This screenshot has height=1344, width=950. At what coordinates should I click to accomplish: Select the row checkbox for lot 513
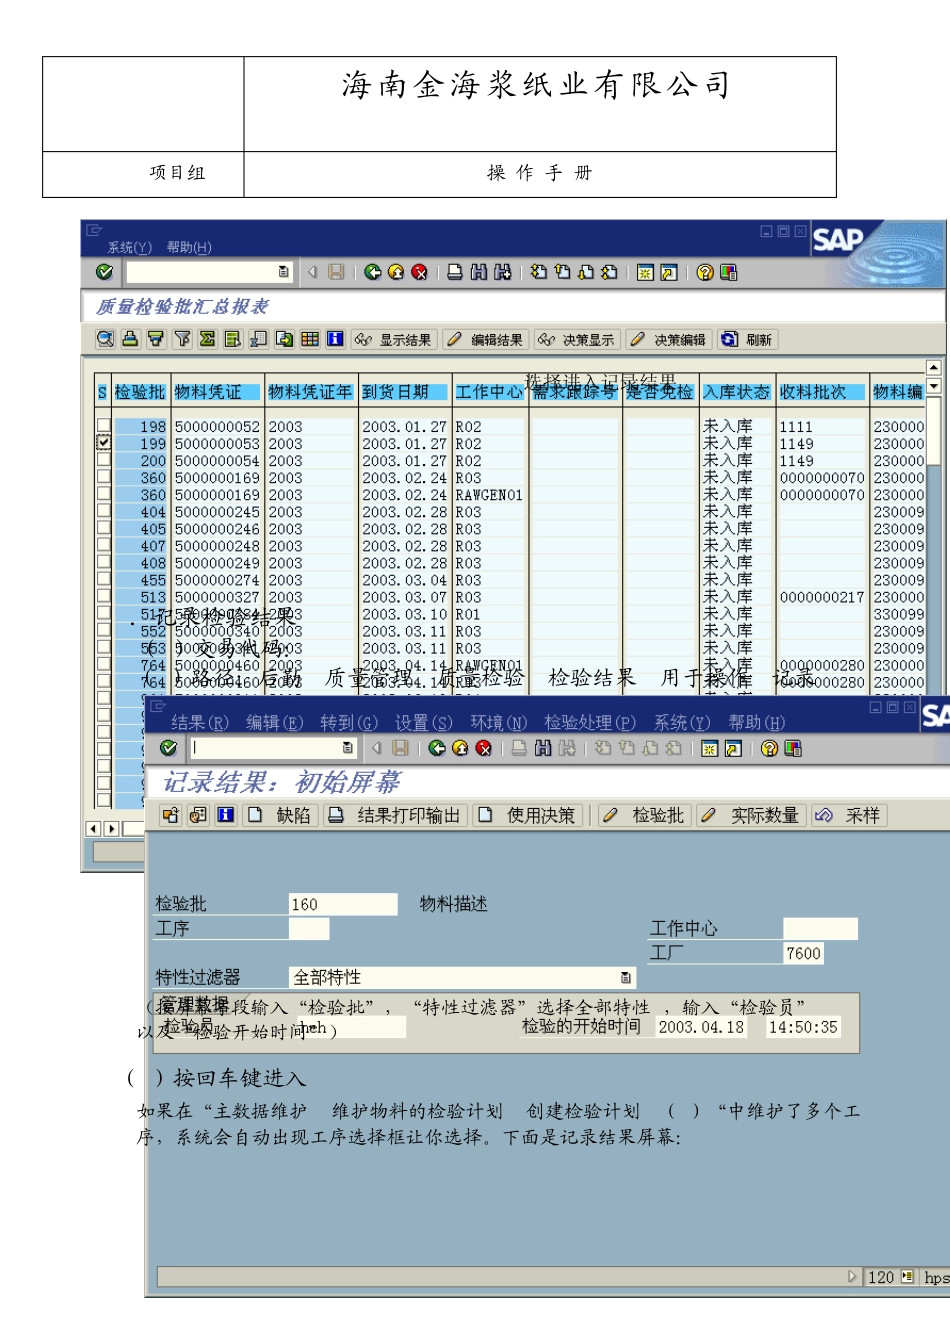coord(104,595)
